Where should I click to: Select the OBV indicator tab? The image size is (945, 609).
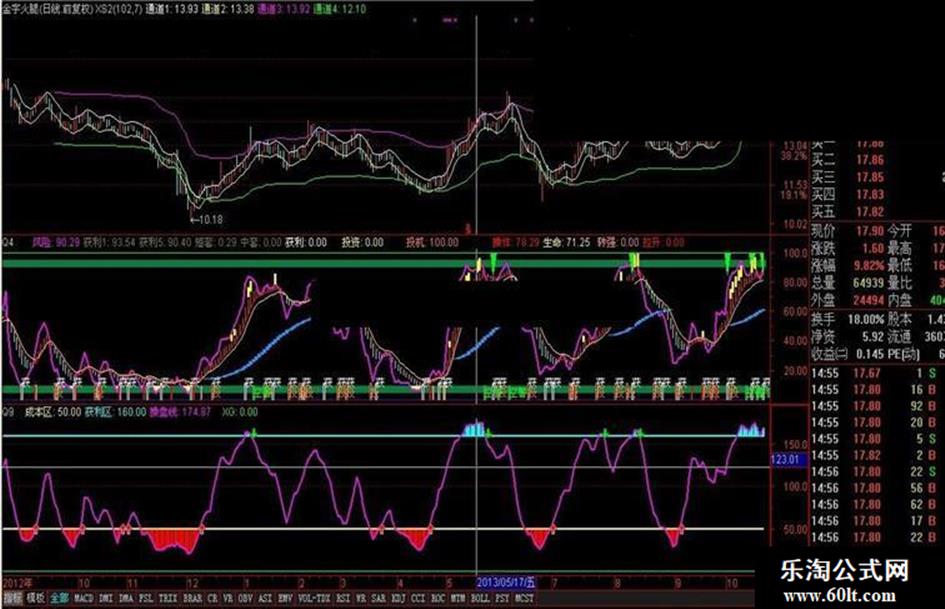(x=245, y=598)
